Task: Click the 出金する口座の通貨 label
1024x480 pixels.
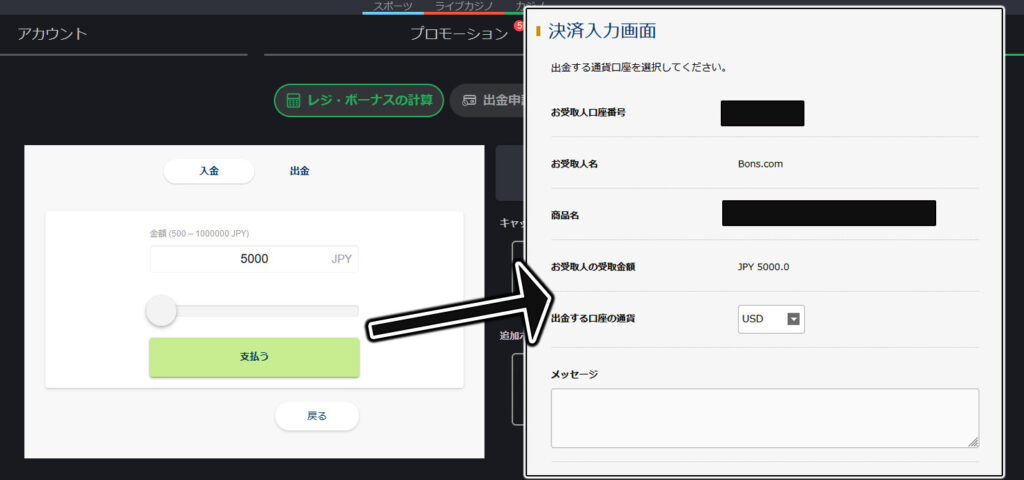Action: [594, 319]
